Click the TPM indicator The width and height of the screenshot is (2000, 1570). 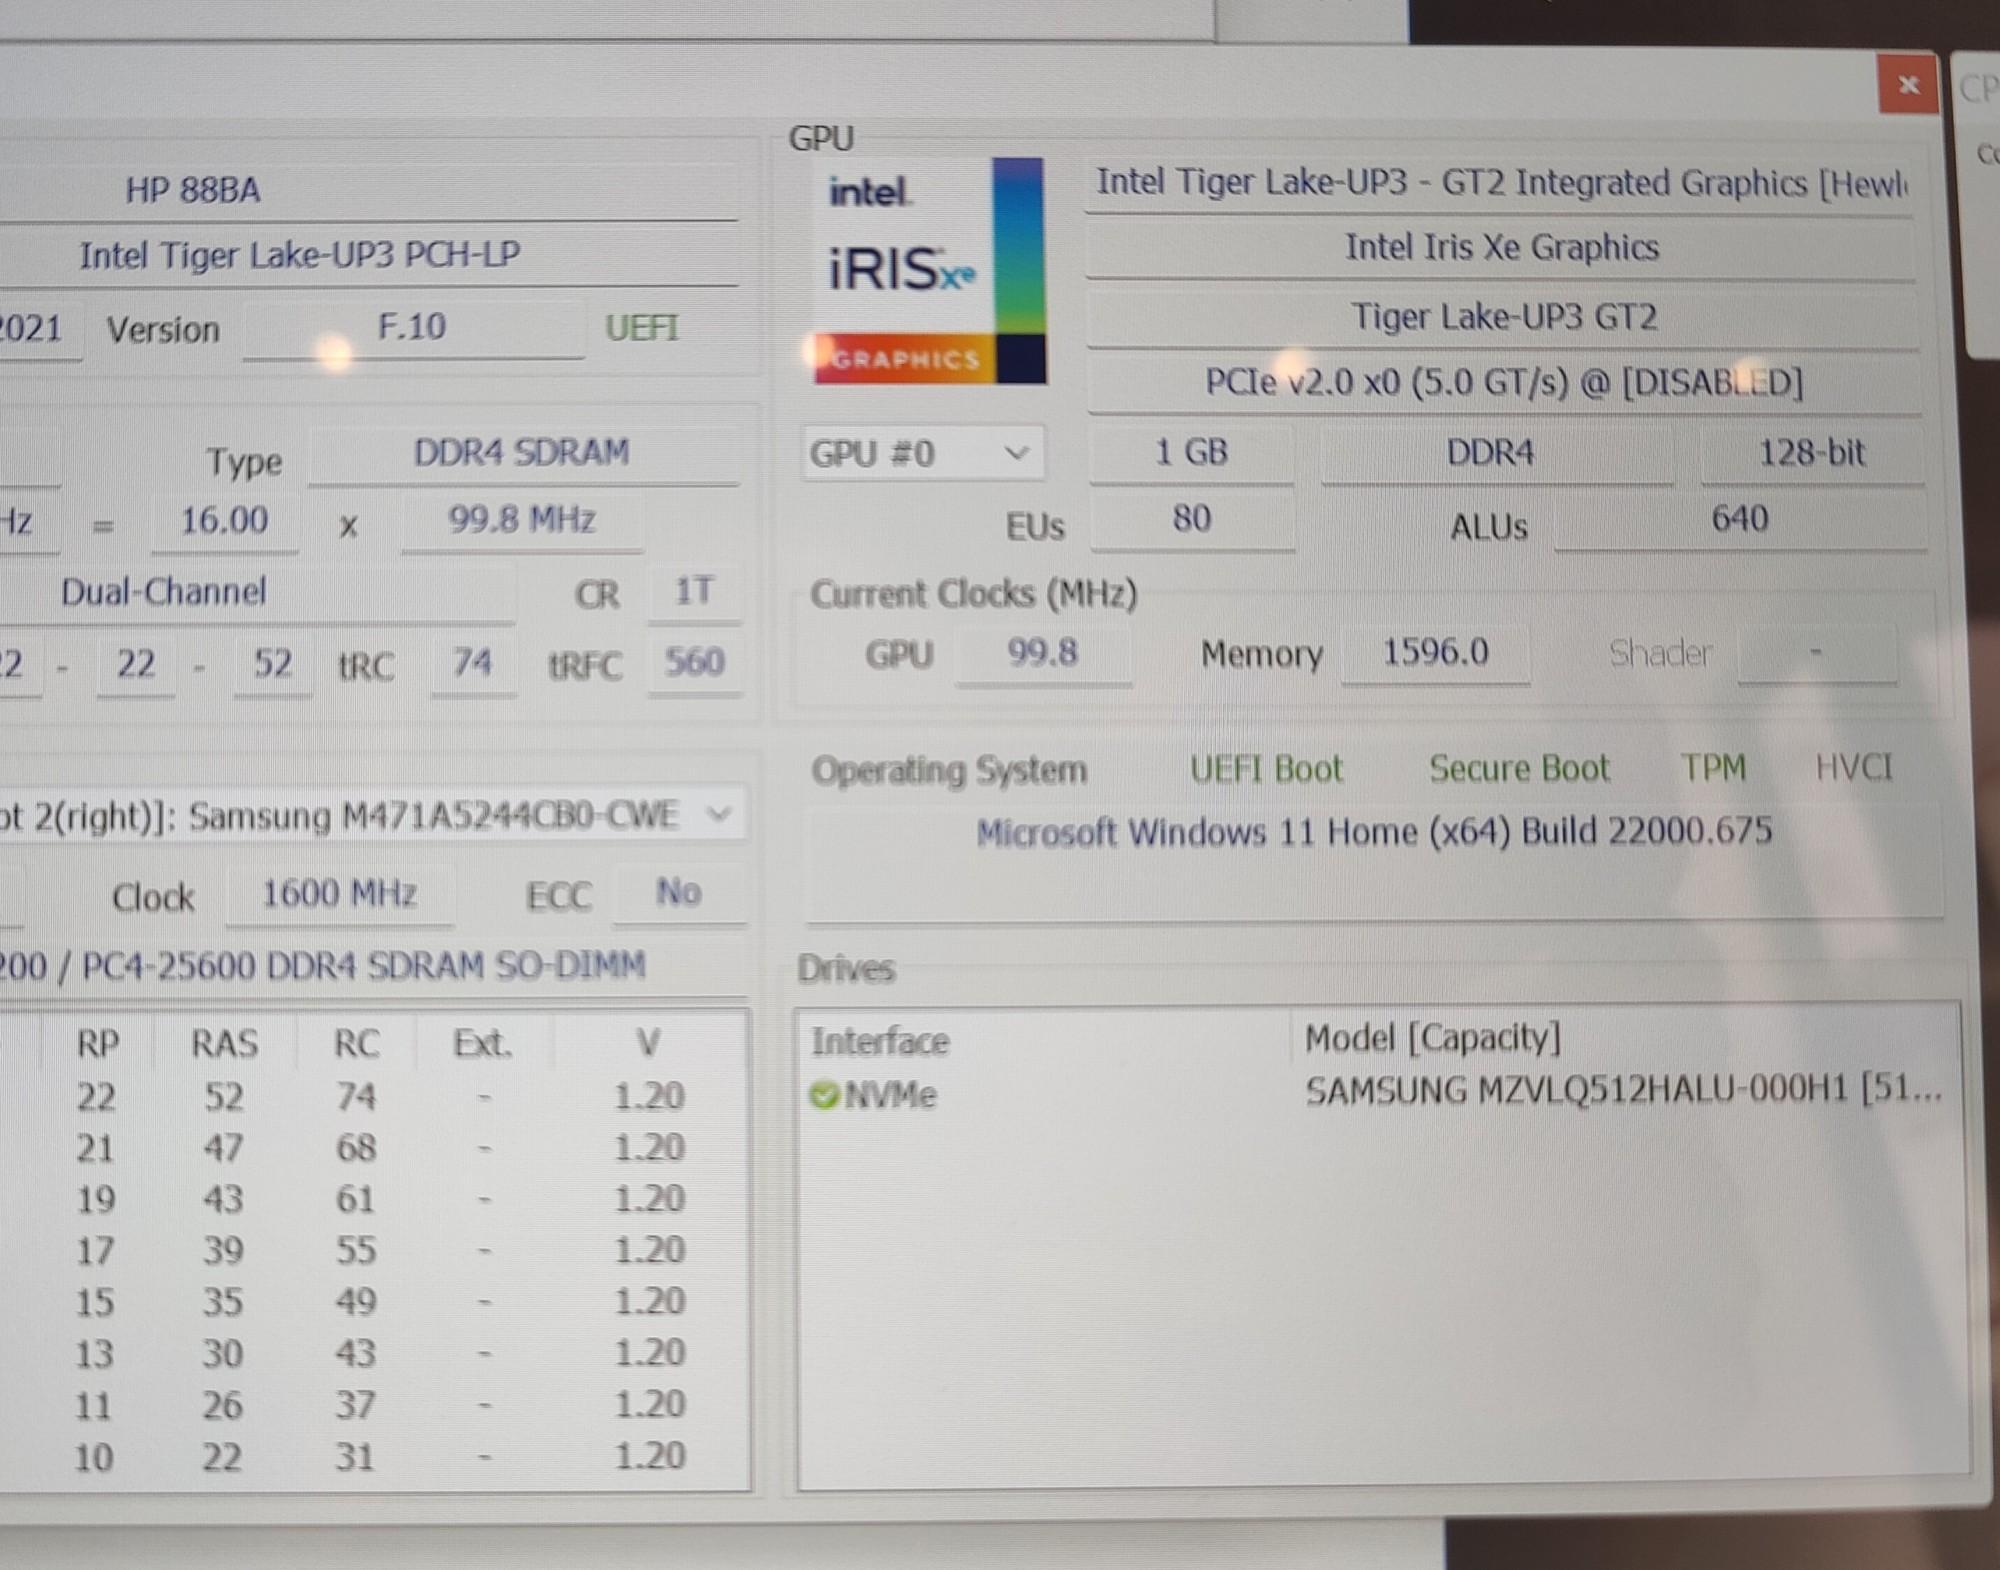pos(1713,767)
